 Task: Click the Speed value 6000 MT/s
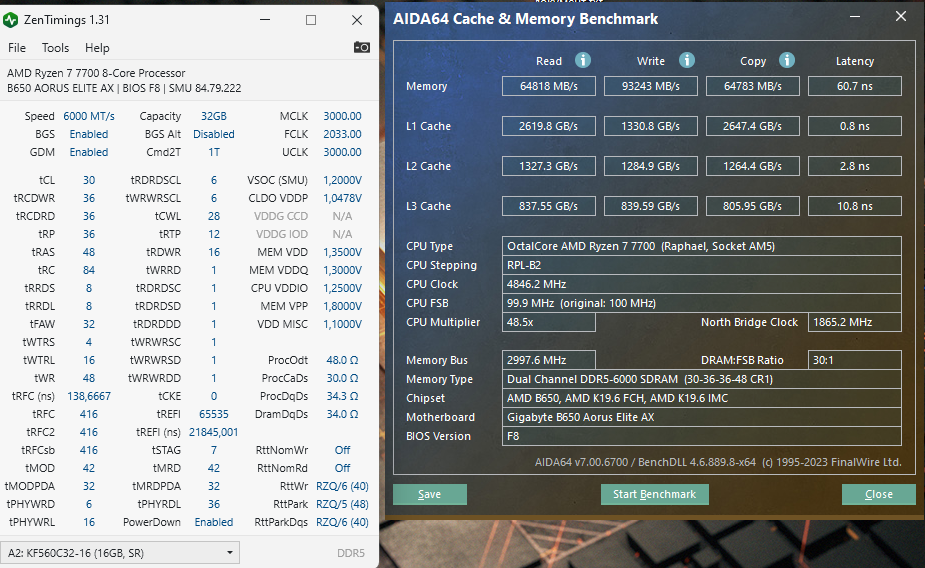coord(89,116)
